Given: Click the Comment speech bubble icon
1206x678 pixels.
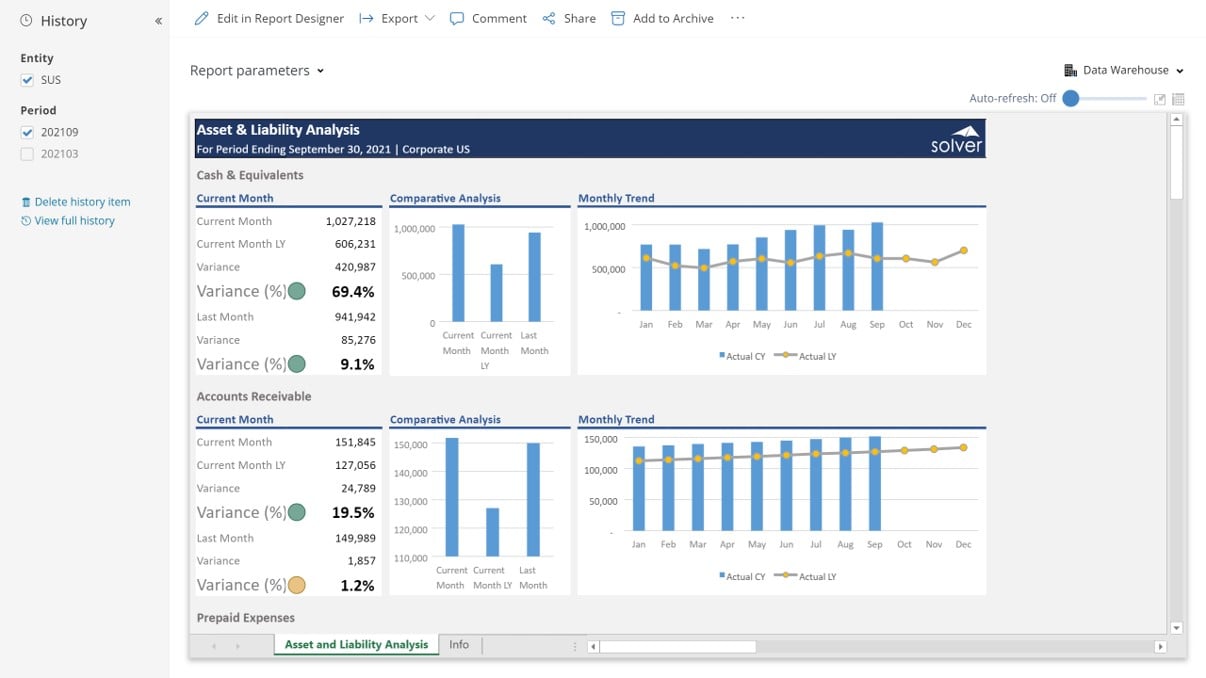Looking at the screenshot, I should (x=457, y=19).
